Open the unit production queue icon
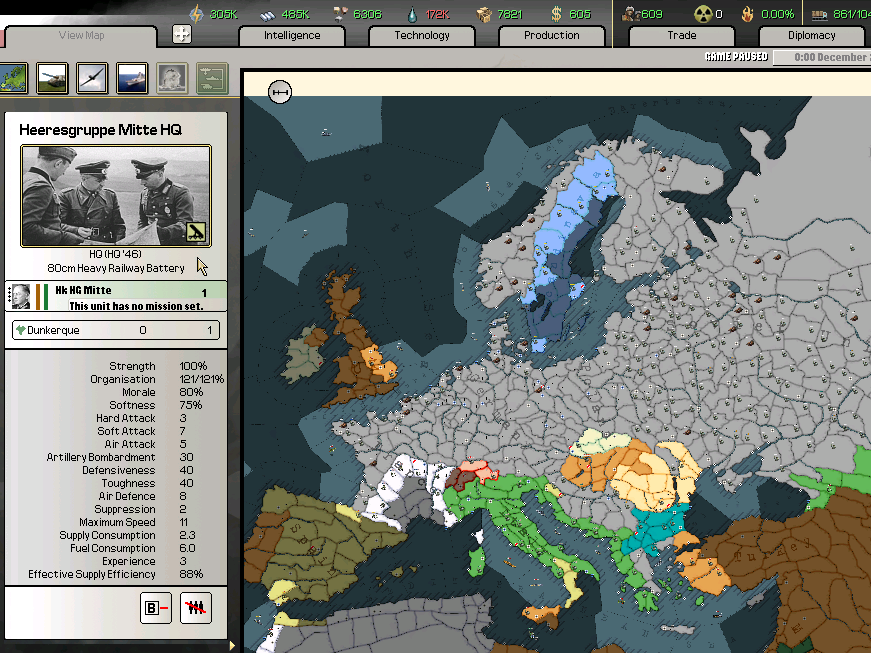 tap(212, 78)
